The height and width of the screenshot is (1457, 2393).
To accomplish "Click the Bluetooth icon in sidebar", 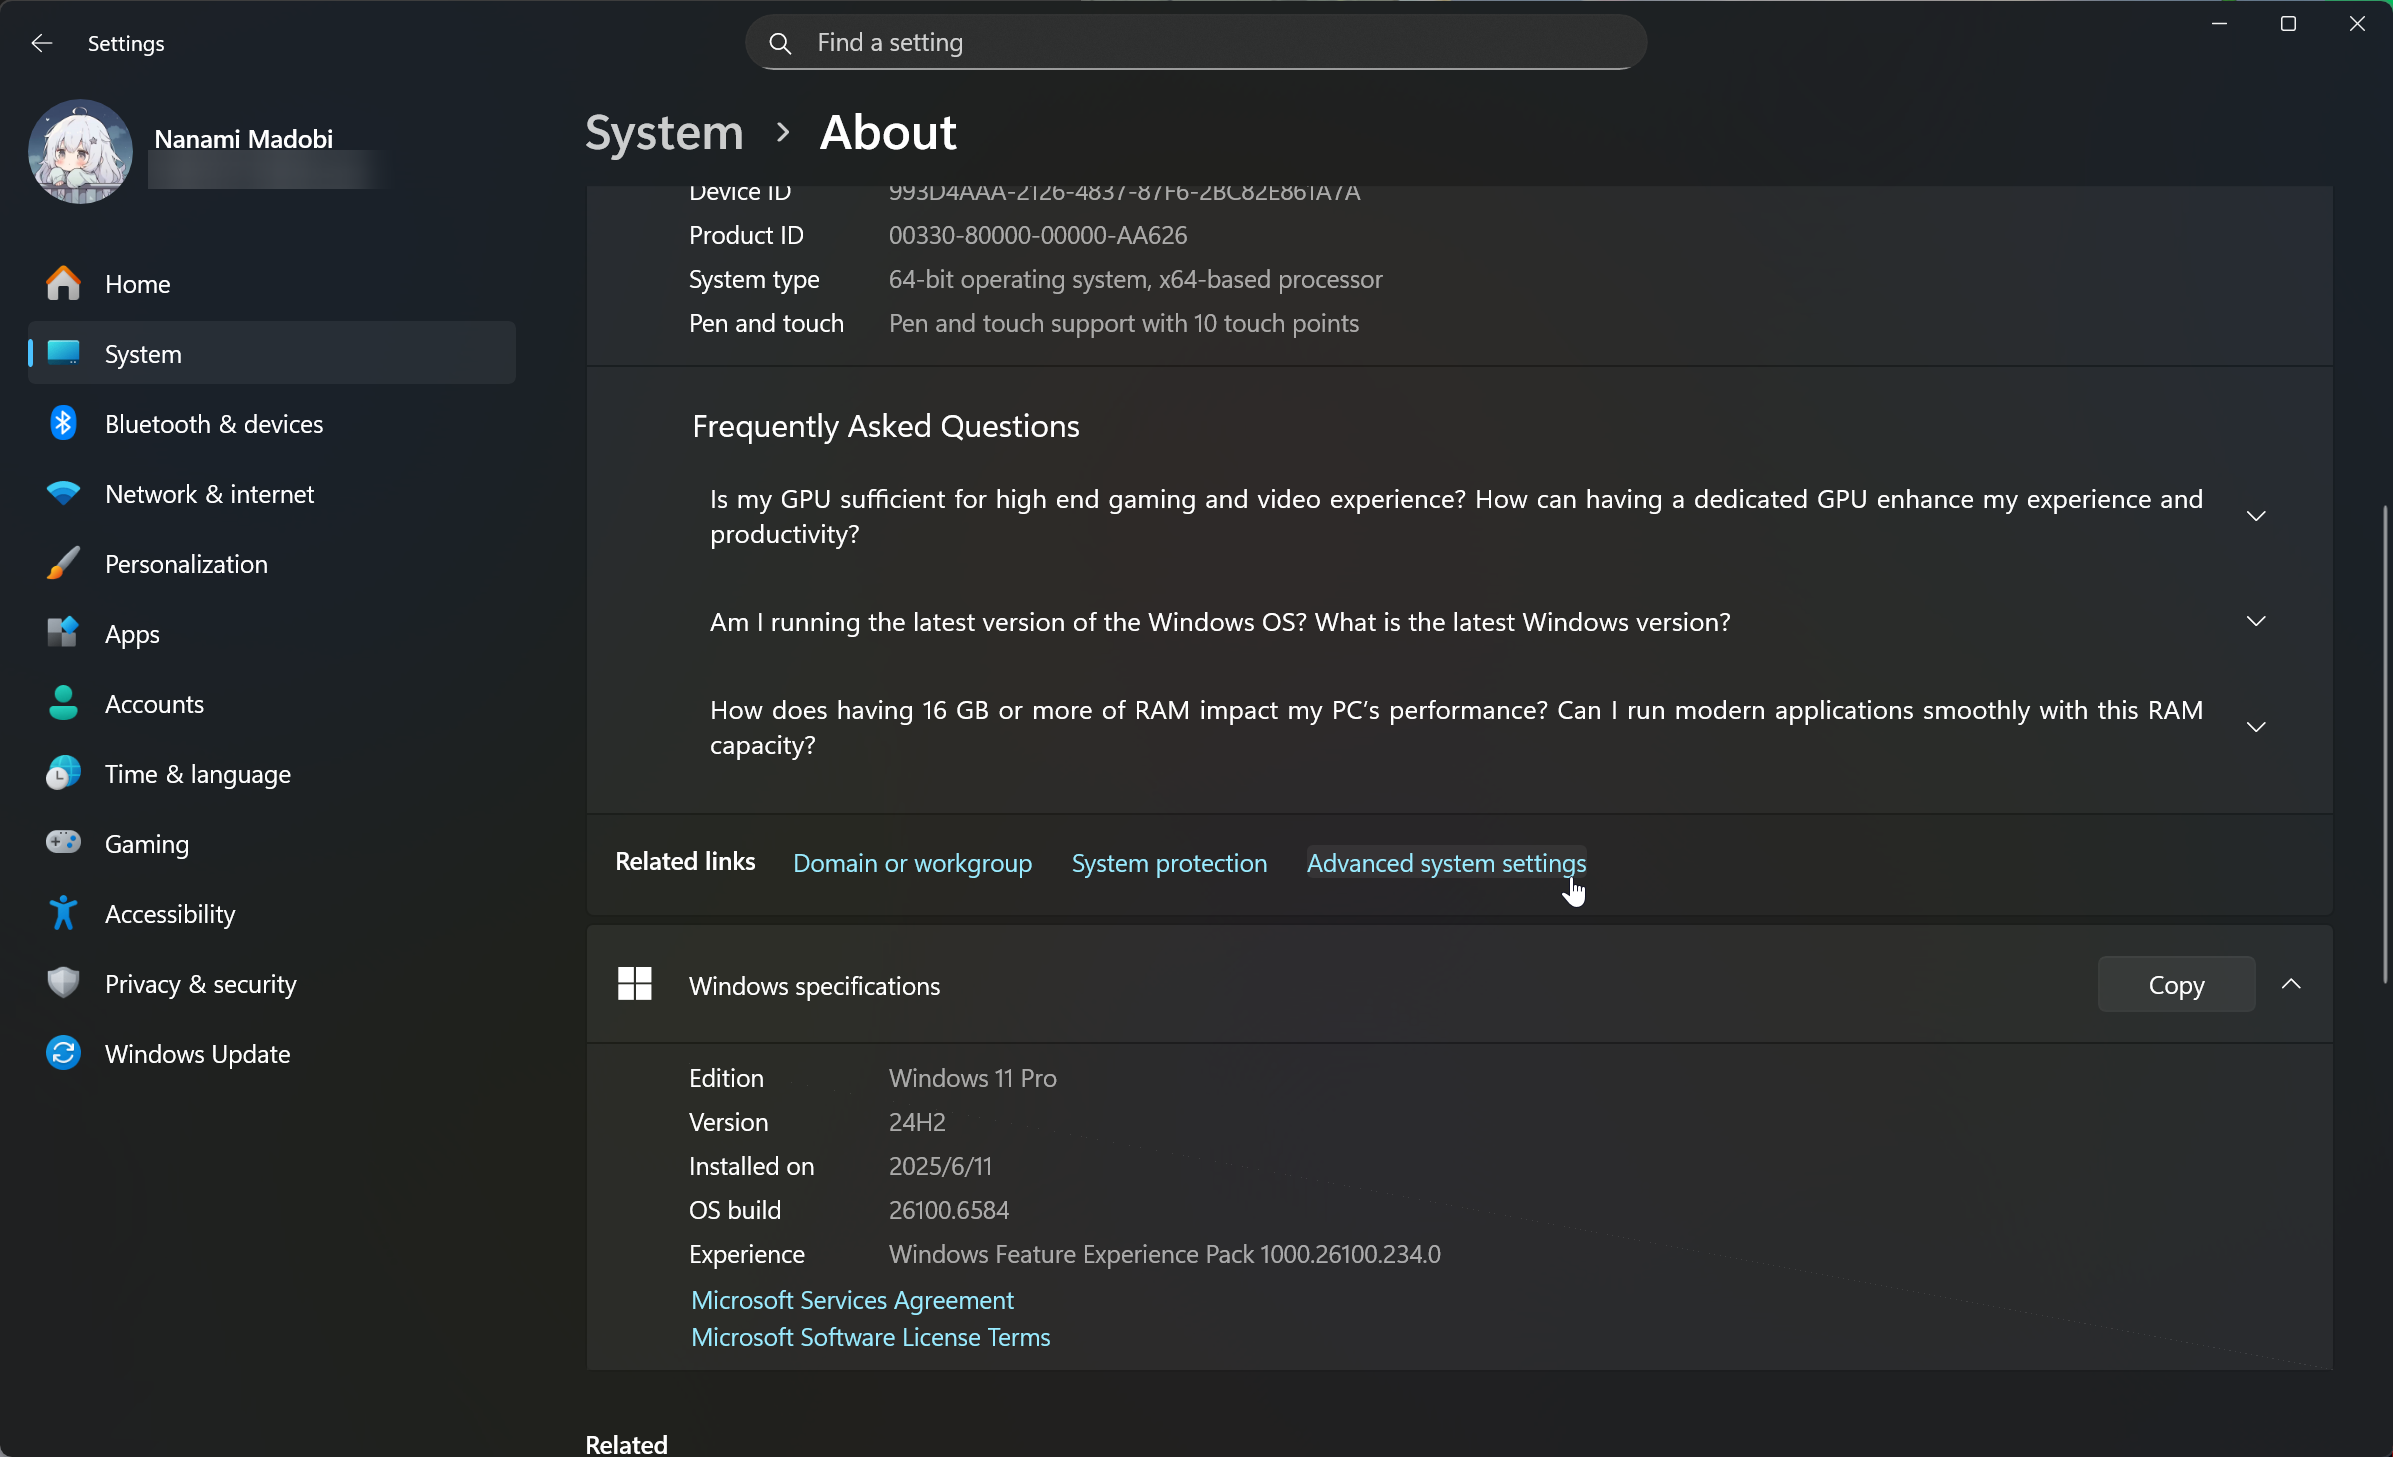I will 63,423.
